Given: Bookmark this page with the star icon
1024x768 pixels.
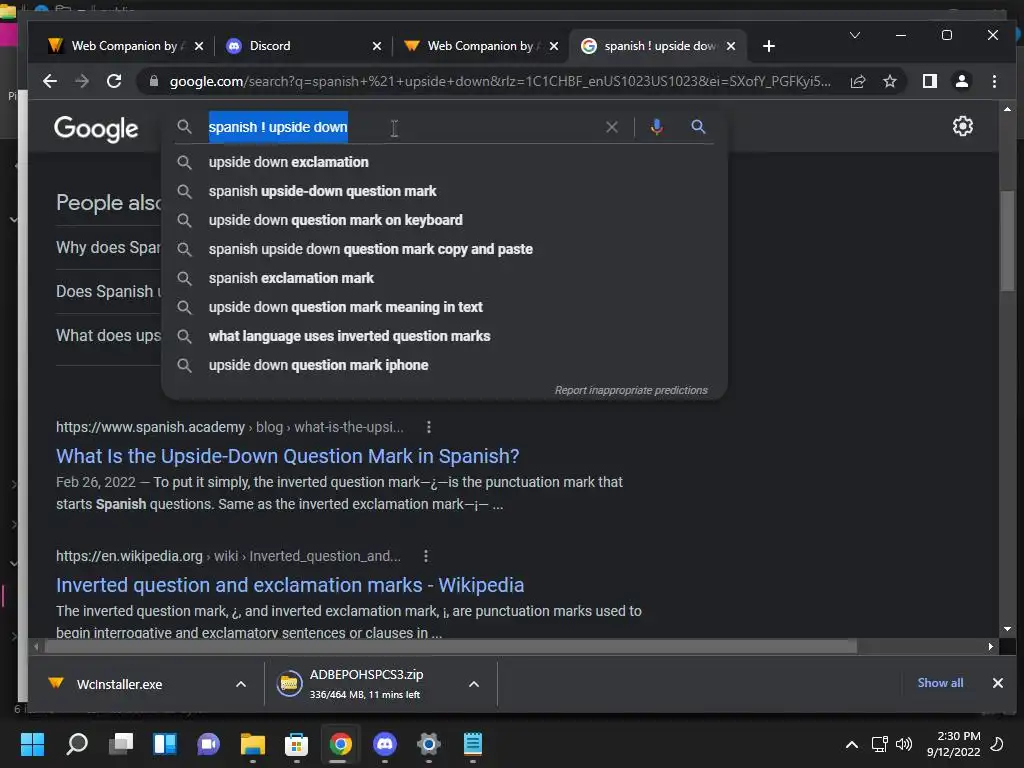Looking at the screenshot, I should coord(889,81).
